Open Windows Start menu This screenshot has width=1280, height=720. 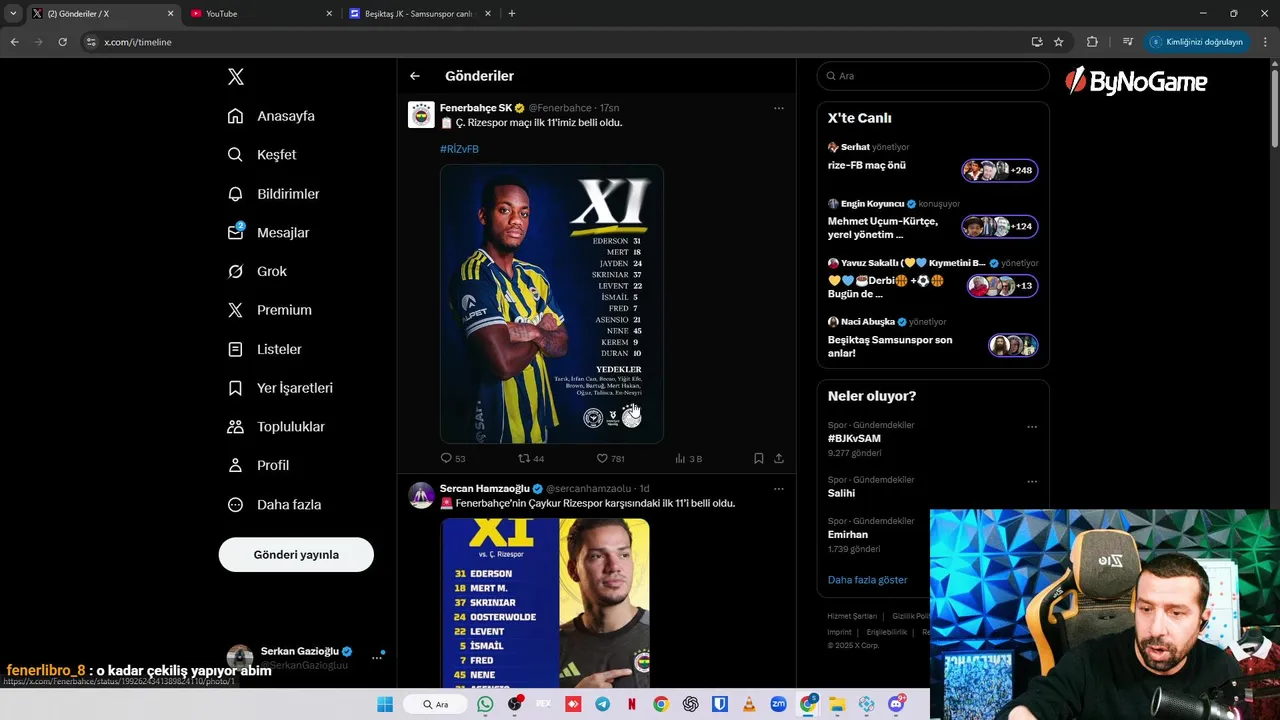[x=385, y=704]
